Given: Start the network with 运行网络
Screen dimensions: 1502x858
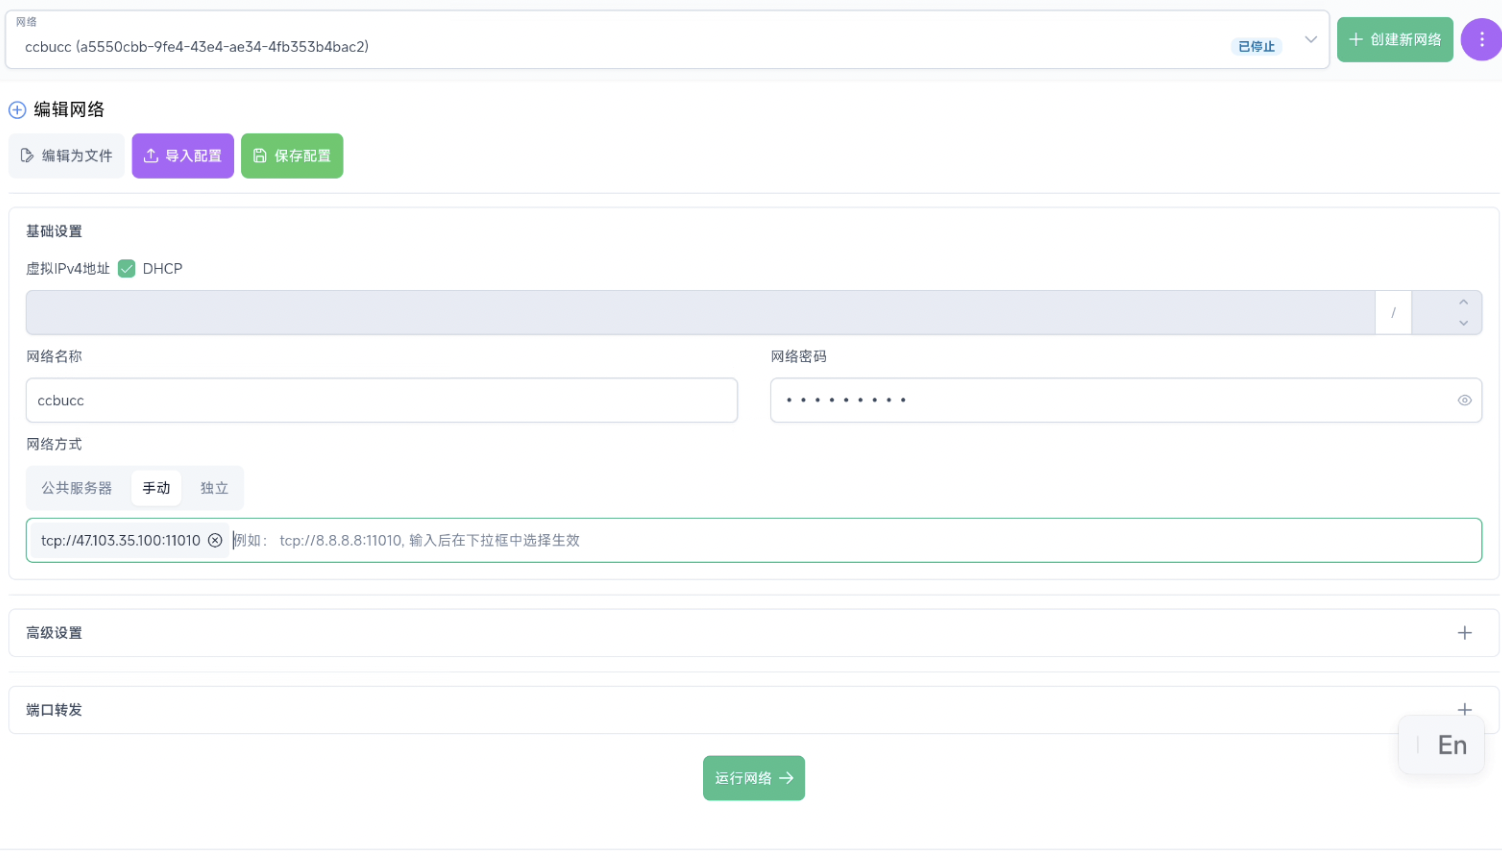Looking at the screenshot, I should [753, 778].
